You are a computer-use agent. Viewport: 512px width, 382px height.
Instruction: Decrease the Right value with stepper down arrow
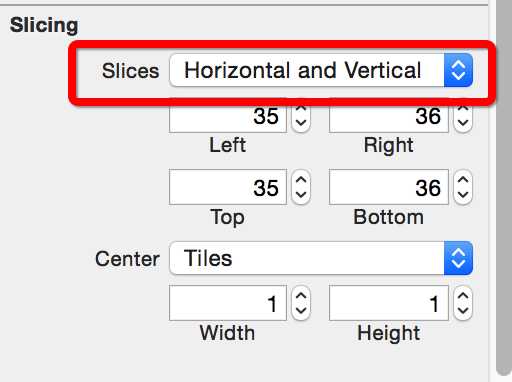coord(463,124)
